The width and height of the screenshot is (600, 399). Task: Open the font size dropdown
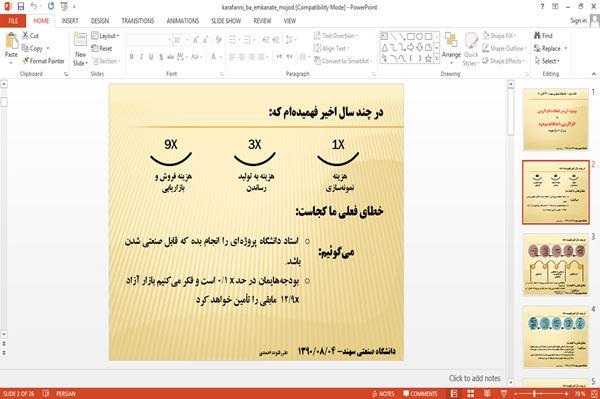[x=187, y=40]
